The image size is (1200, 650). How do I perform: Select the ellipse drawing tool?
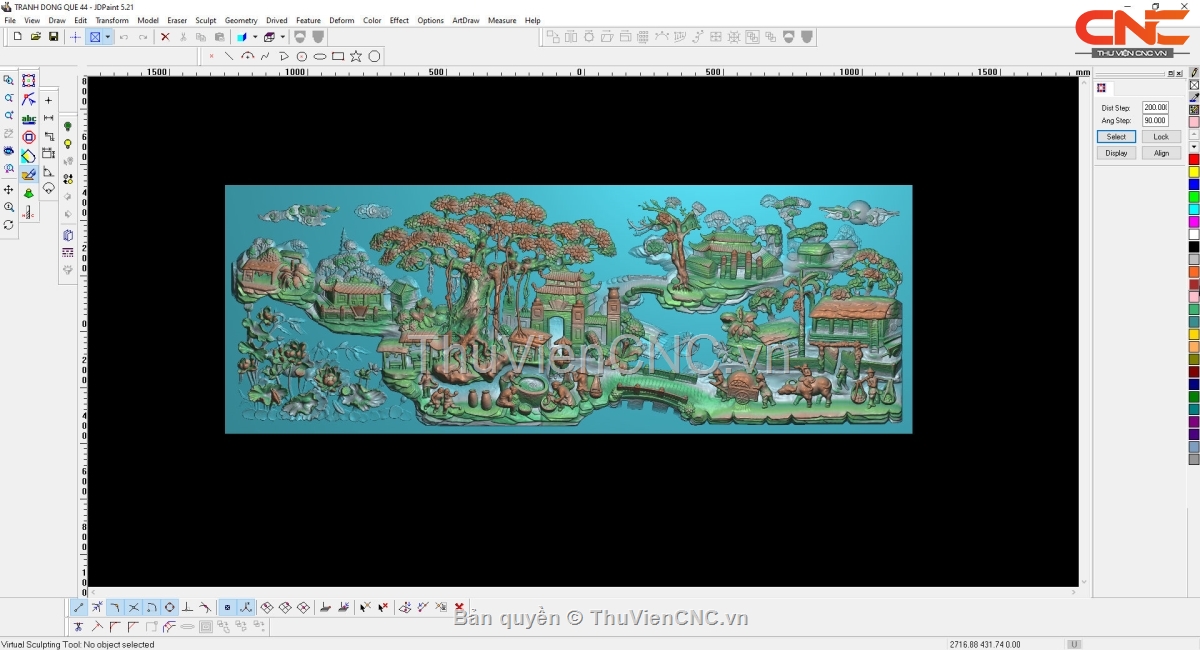tap(320, 56)
